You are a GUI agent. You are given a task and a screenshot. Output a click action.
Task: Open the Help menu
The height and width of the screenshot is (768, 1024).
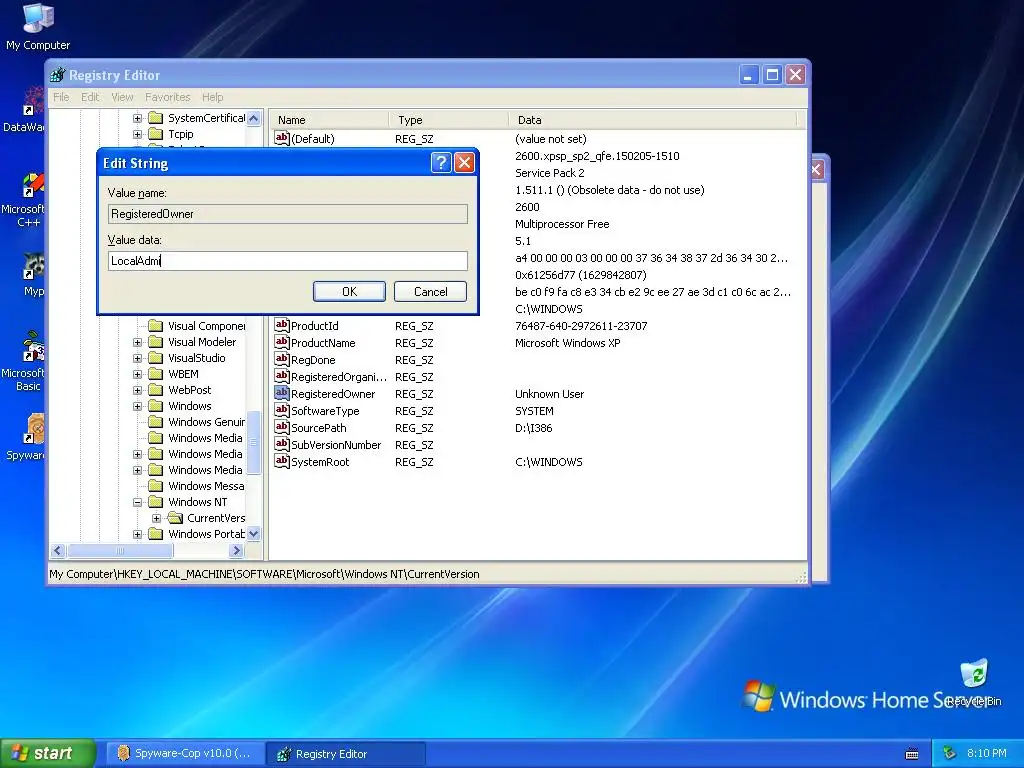[x=212, y=97]
